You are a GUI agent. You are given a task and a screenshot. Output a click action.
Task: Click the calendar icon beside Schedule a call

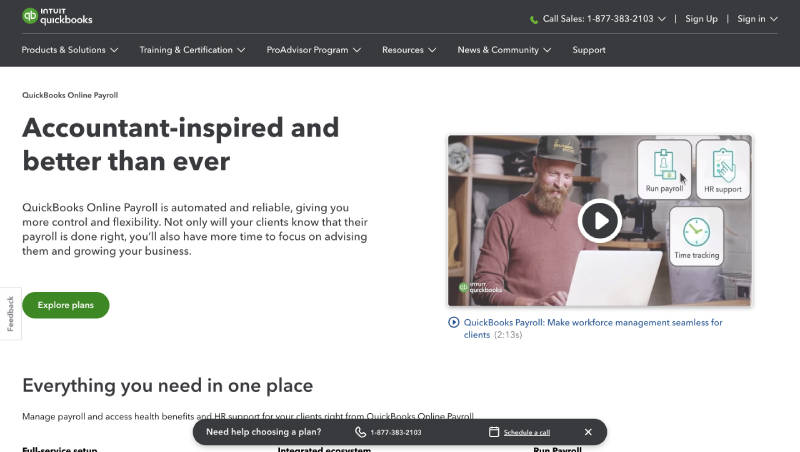coord(494,432)
